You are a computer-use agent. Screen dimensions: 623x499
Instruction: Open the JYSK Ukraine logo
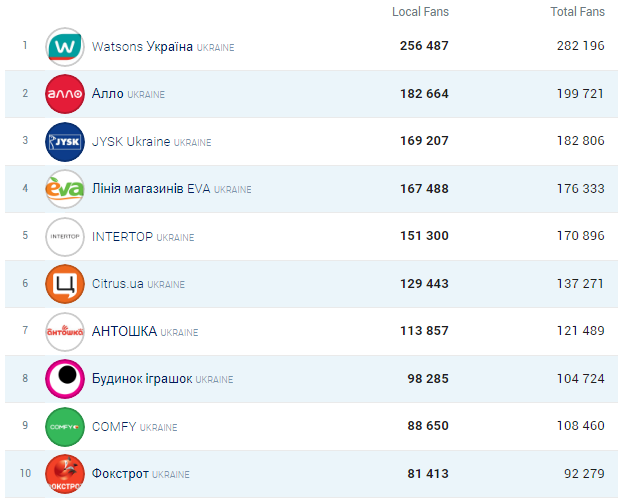pos(65,141)
